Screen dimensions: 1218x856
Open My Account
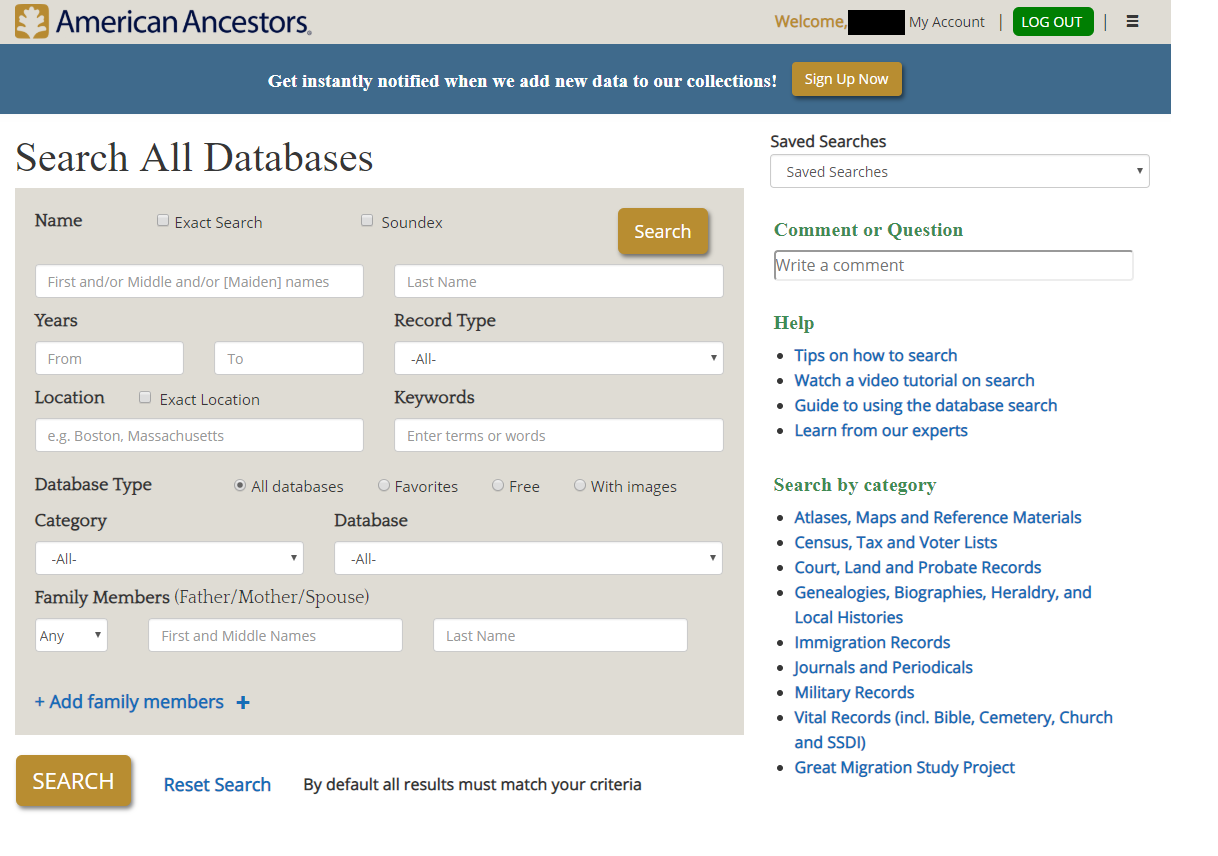click(x=947, y=22)
